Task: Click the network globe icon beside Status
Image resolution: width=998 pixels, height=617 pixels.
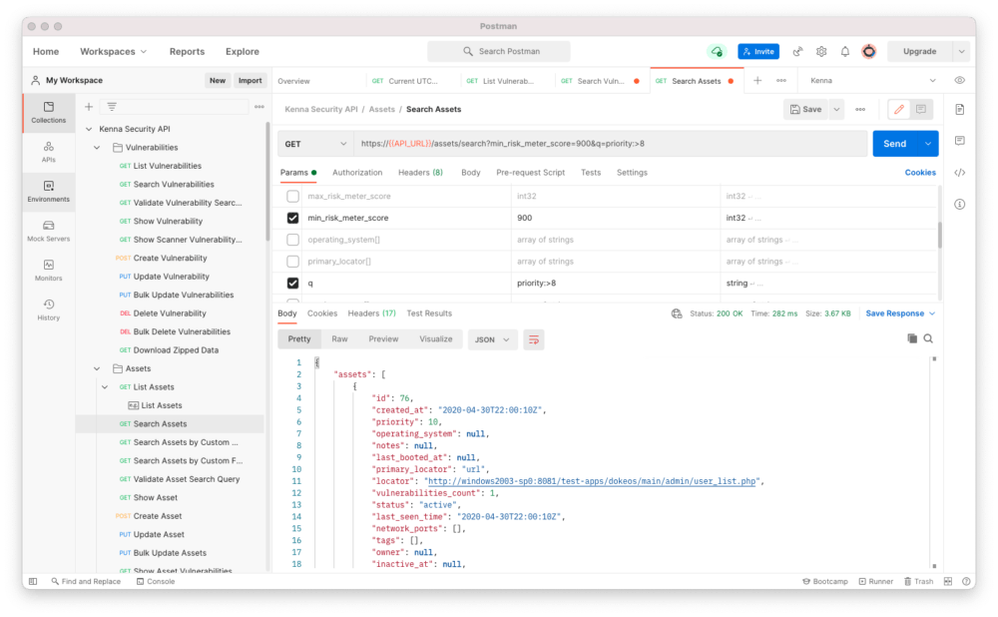Action: tap(677, 314)
